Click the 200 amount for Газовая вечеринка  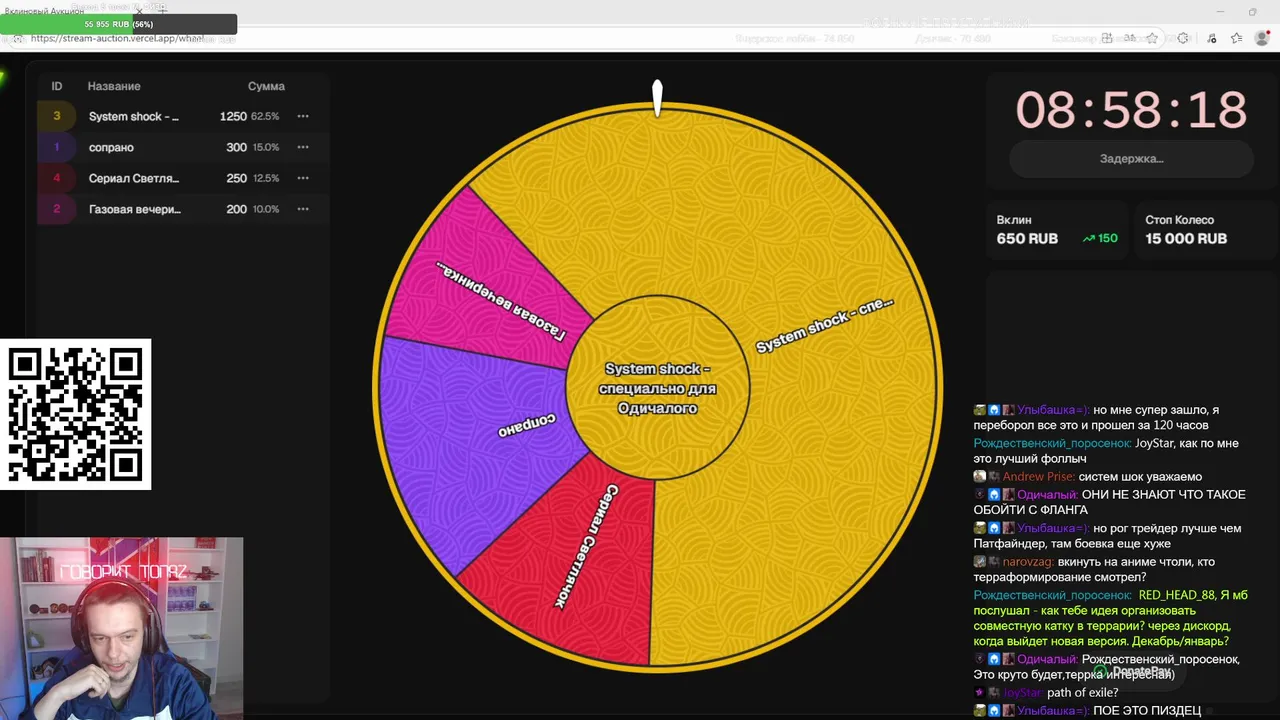(236, 209)
